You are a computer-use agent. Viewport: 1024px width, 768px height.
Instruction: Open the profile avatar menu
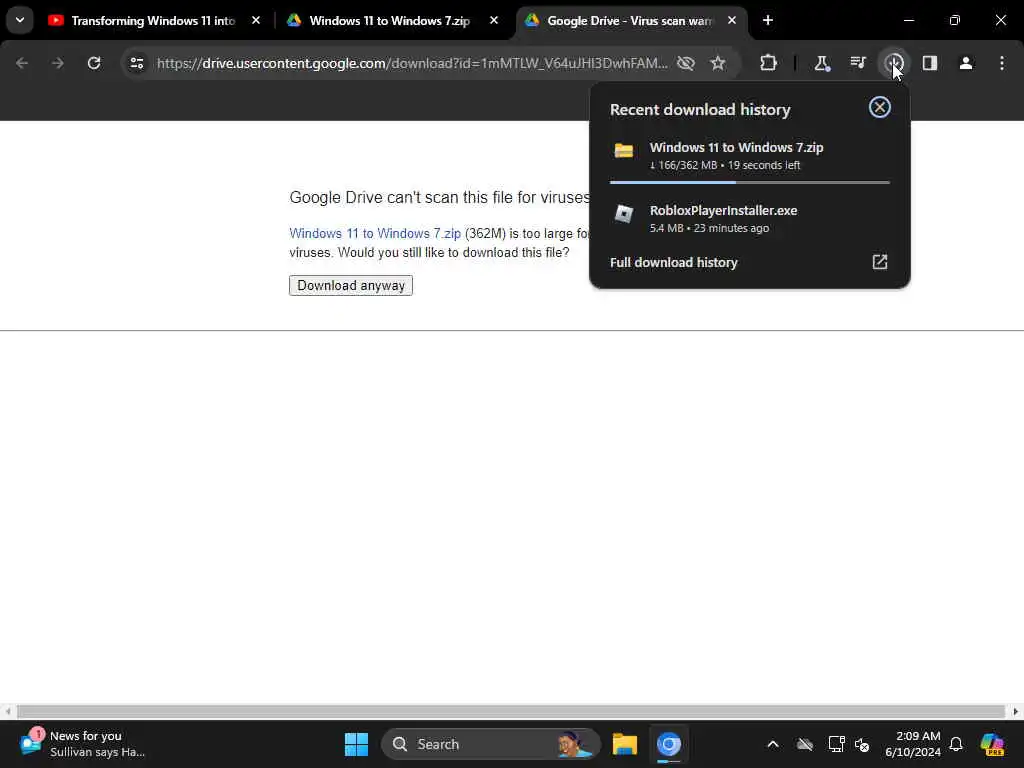point(966,63)
